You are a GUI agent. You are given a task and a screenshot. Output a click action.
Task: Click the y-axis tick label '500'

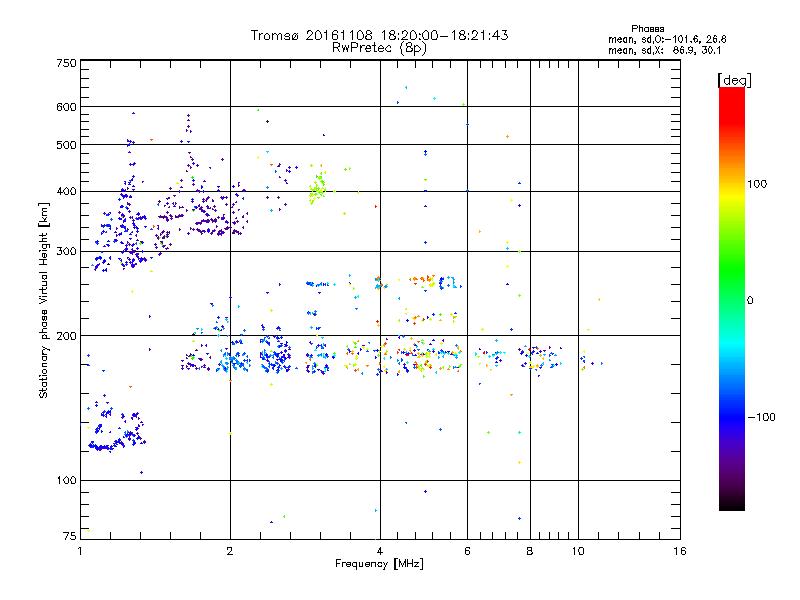click(66, 145)
